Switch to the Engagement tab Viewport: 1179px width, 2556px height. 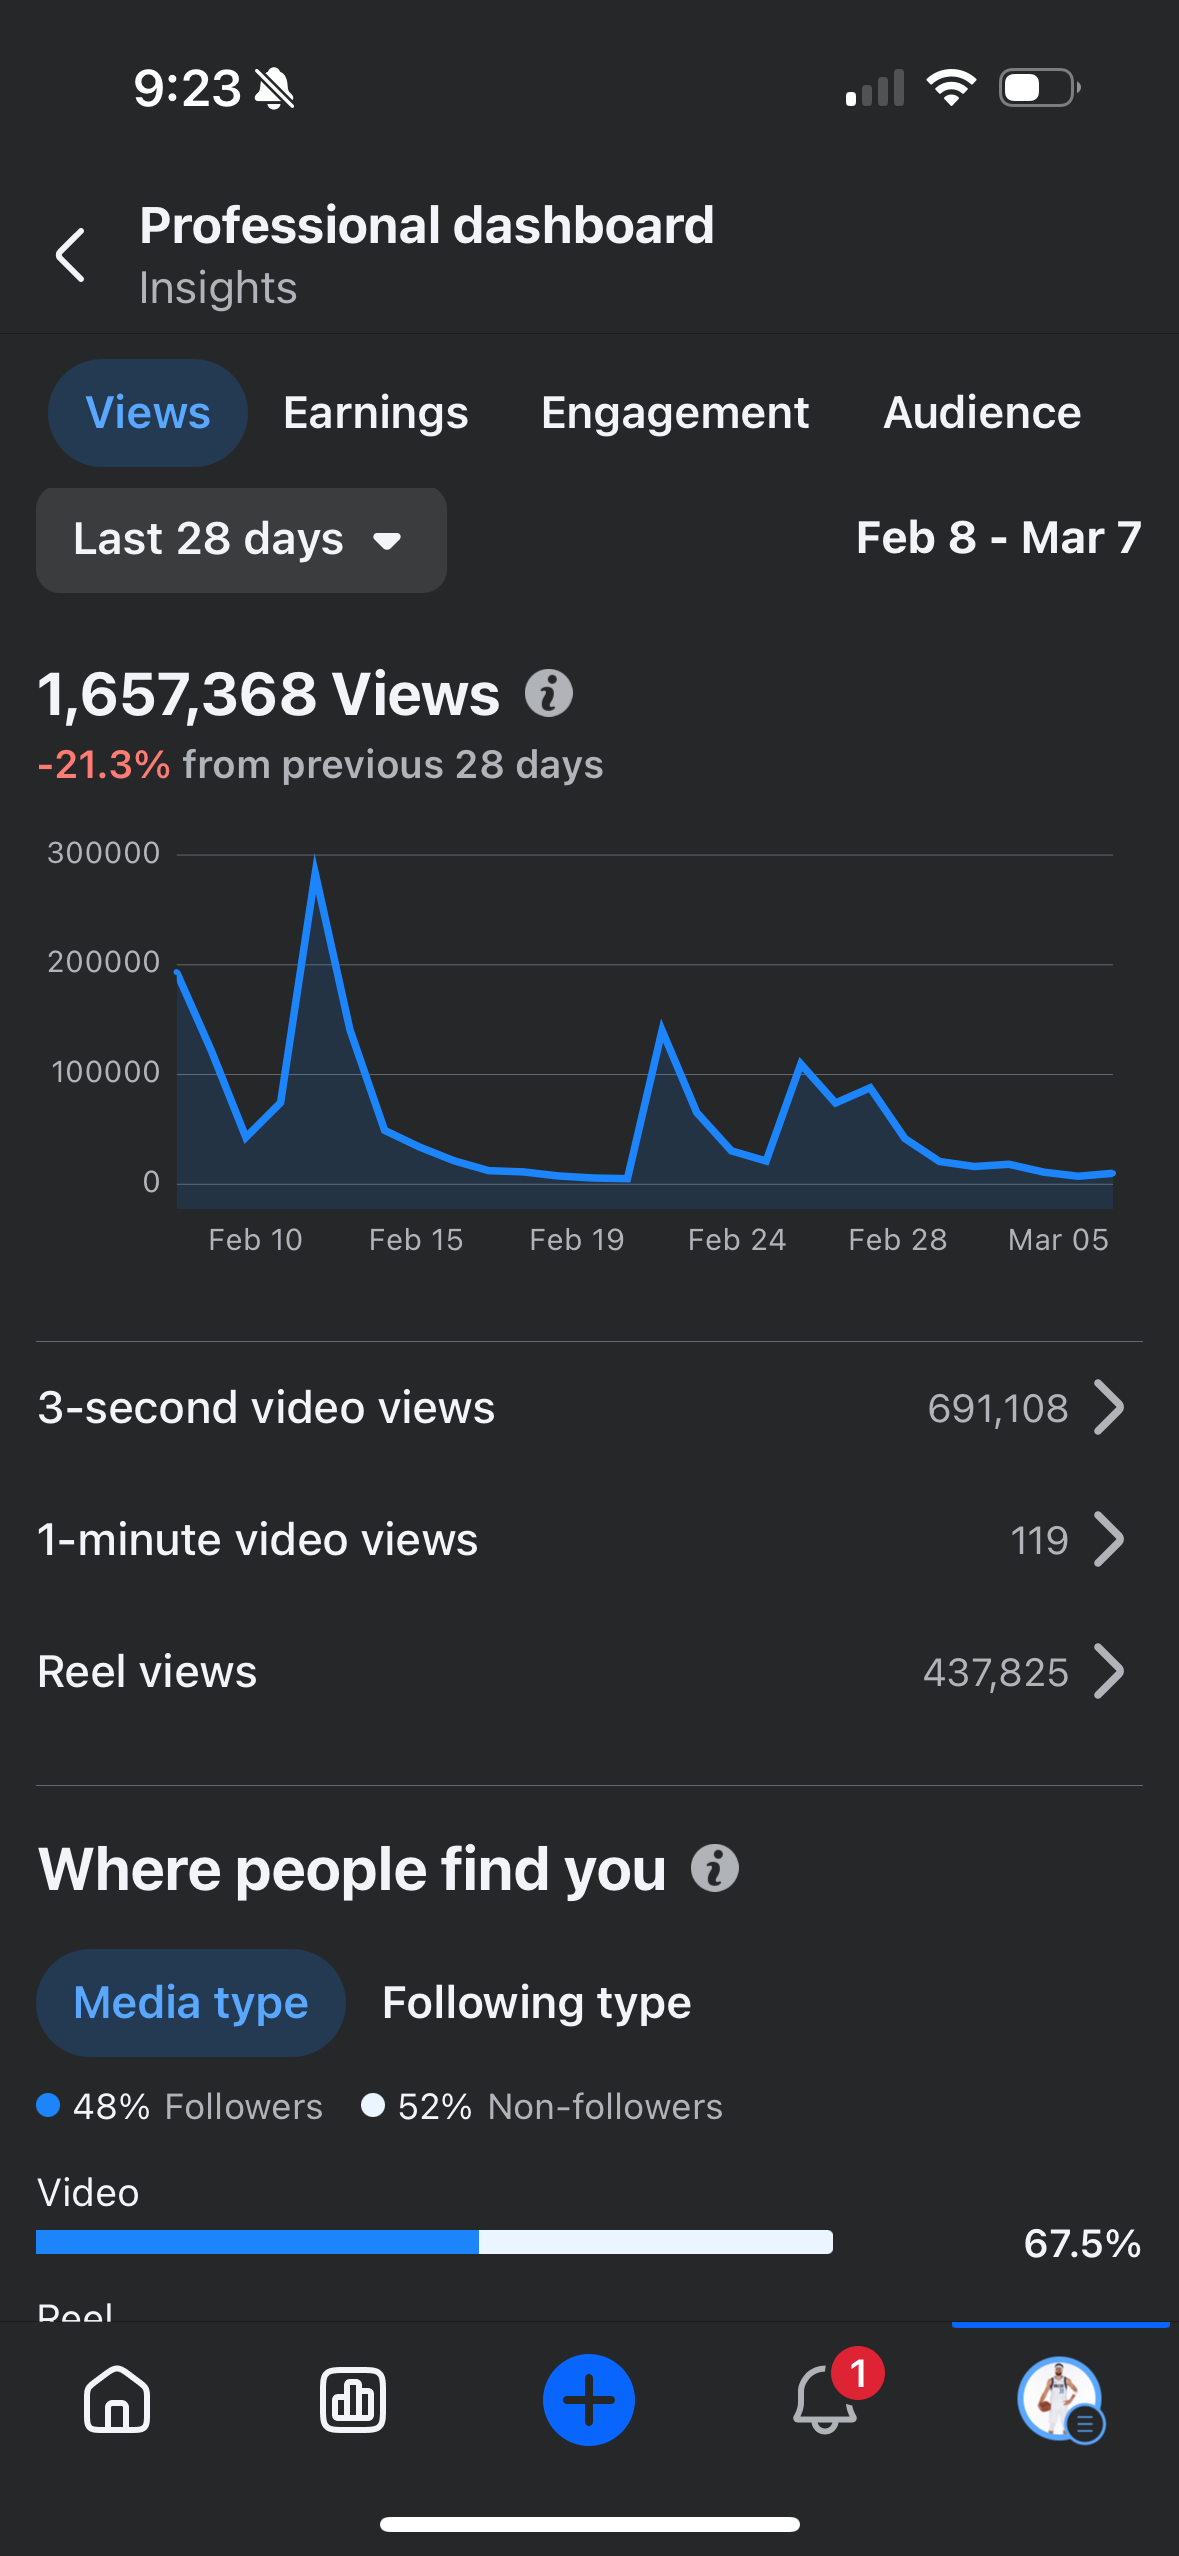[675, 413]
